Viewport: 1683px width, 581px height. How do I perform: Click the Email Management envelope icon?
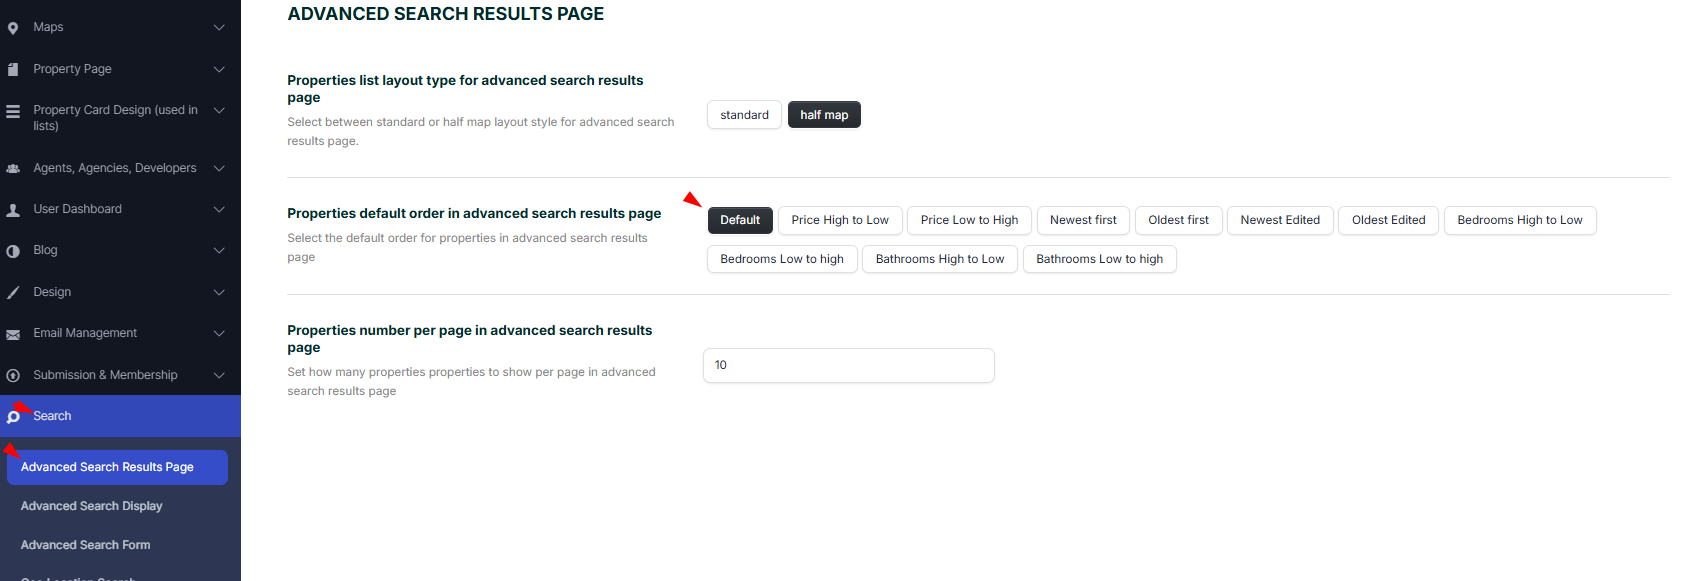pyautogui.click(x=13, y=334)
